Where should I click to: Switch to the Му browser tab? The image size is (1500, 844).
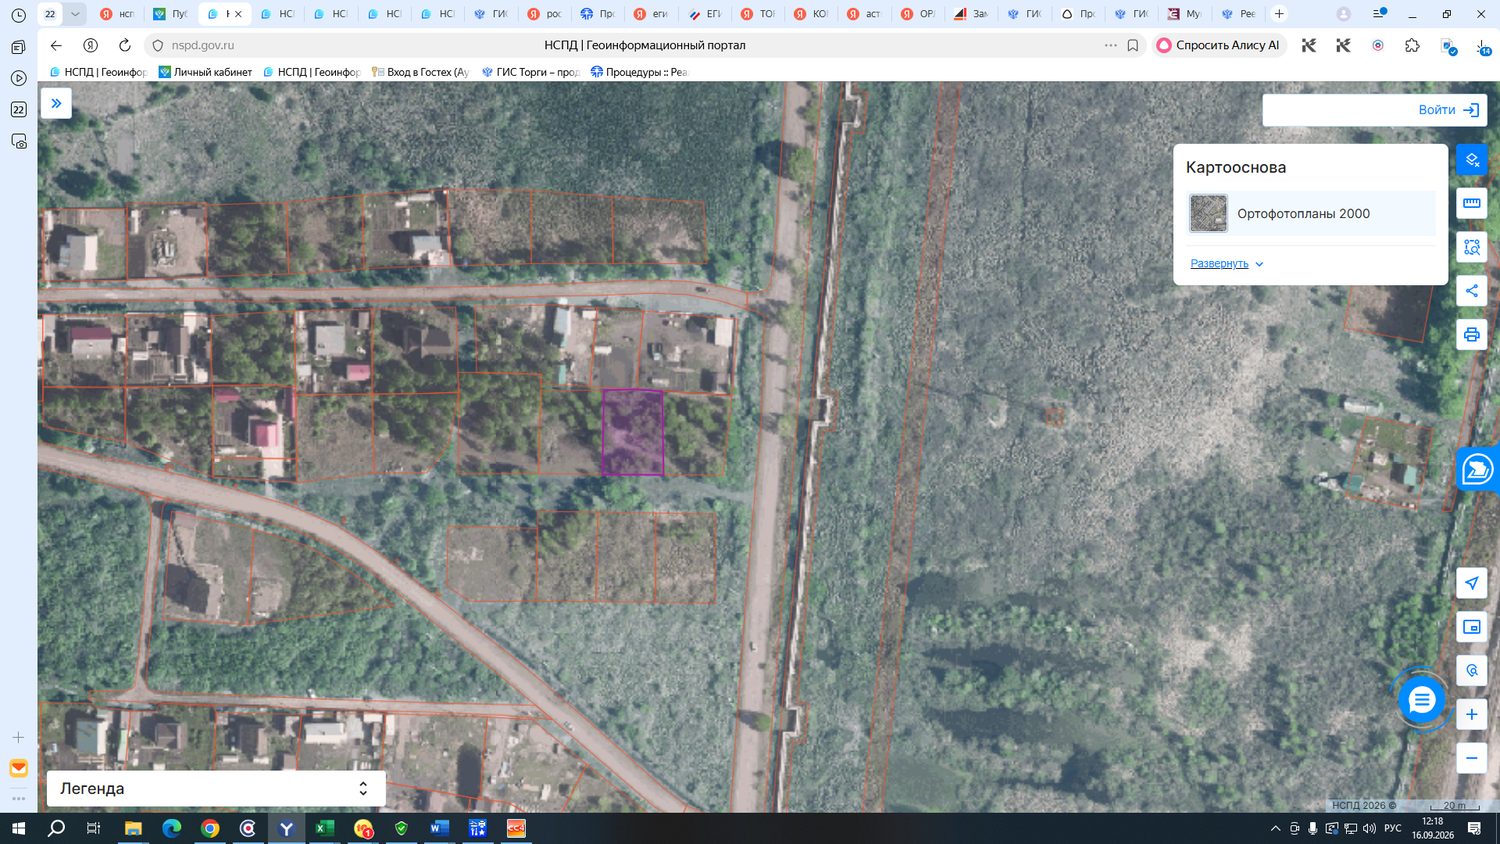1185,14
